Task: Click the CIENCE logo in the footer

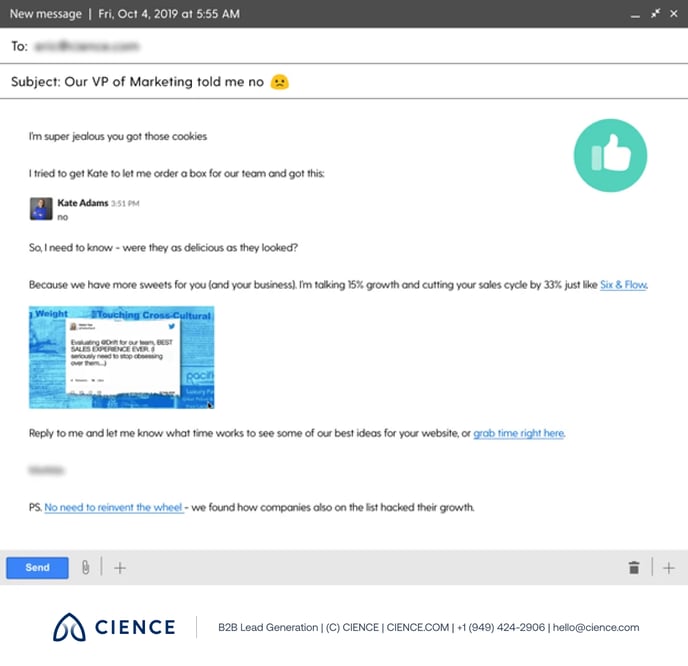Action: click(x=114, y=627)
